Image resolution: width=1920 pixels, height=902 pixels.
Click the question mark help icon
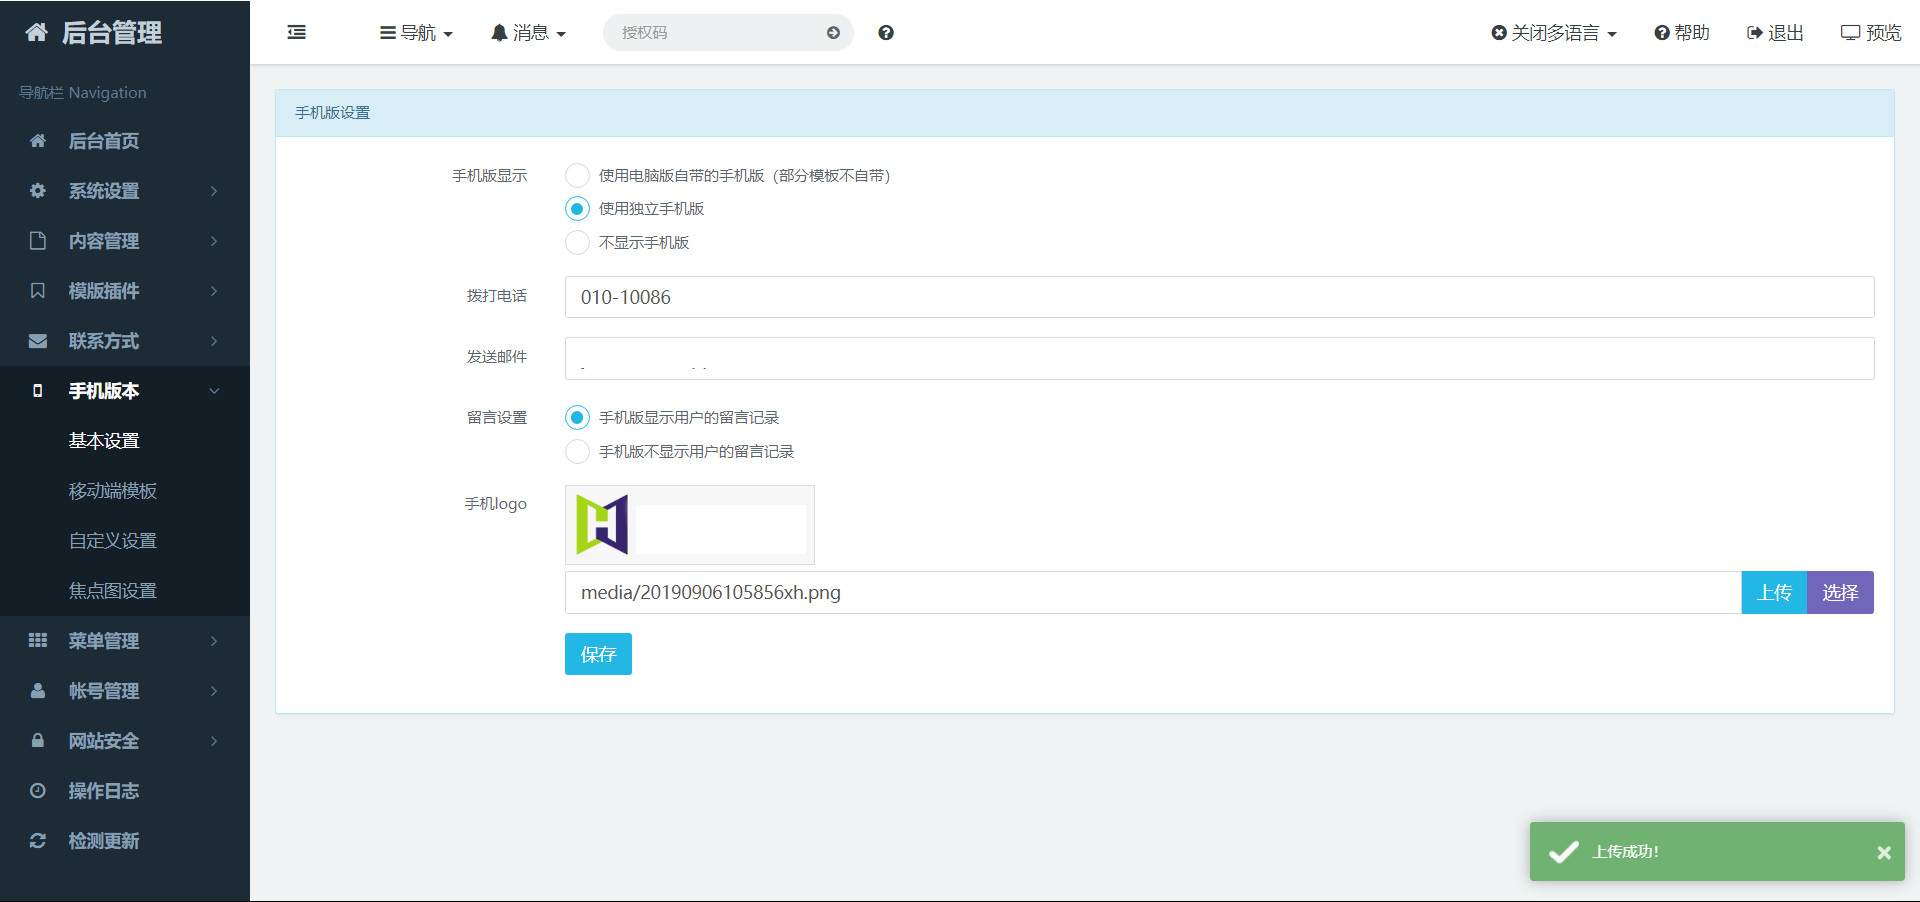886,33
